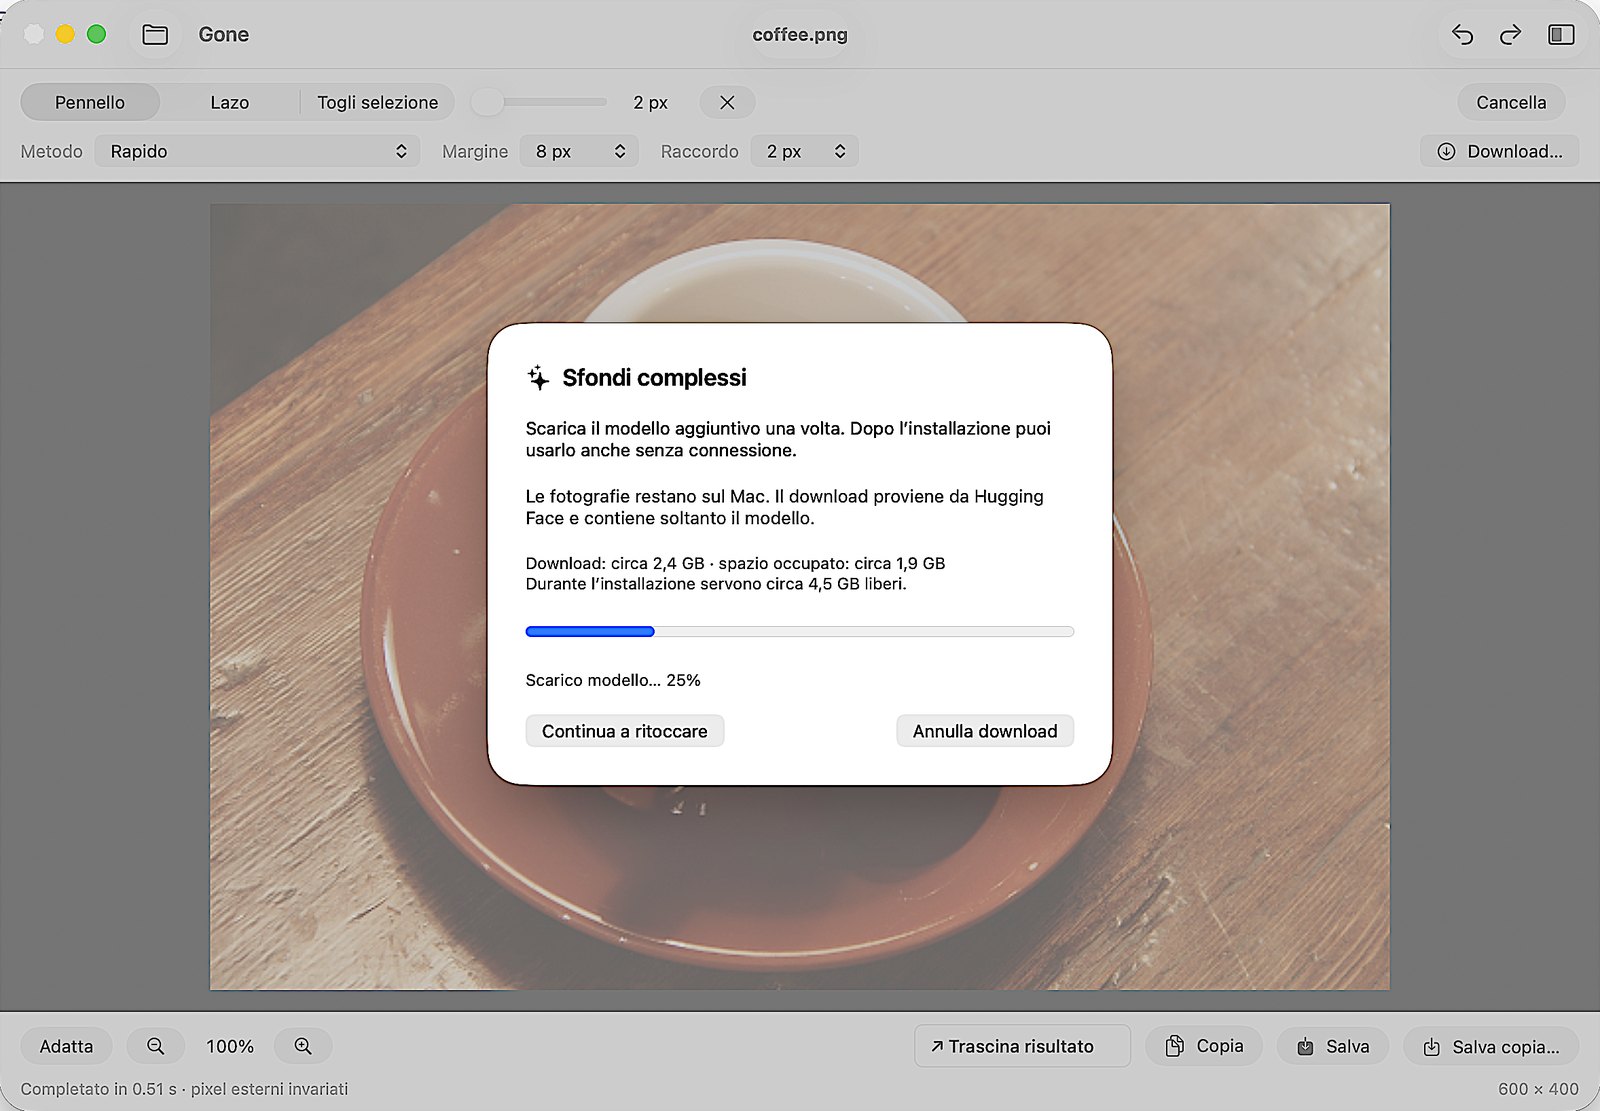Screen dimensions: 1600x1111
Task: Click the 100% zoom level value
Action: click(x=230, y=1046)
